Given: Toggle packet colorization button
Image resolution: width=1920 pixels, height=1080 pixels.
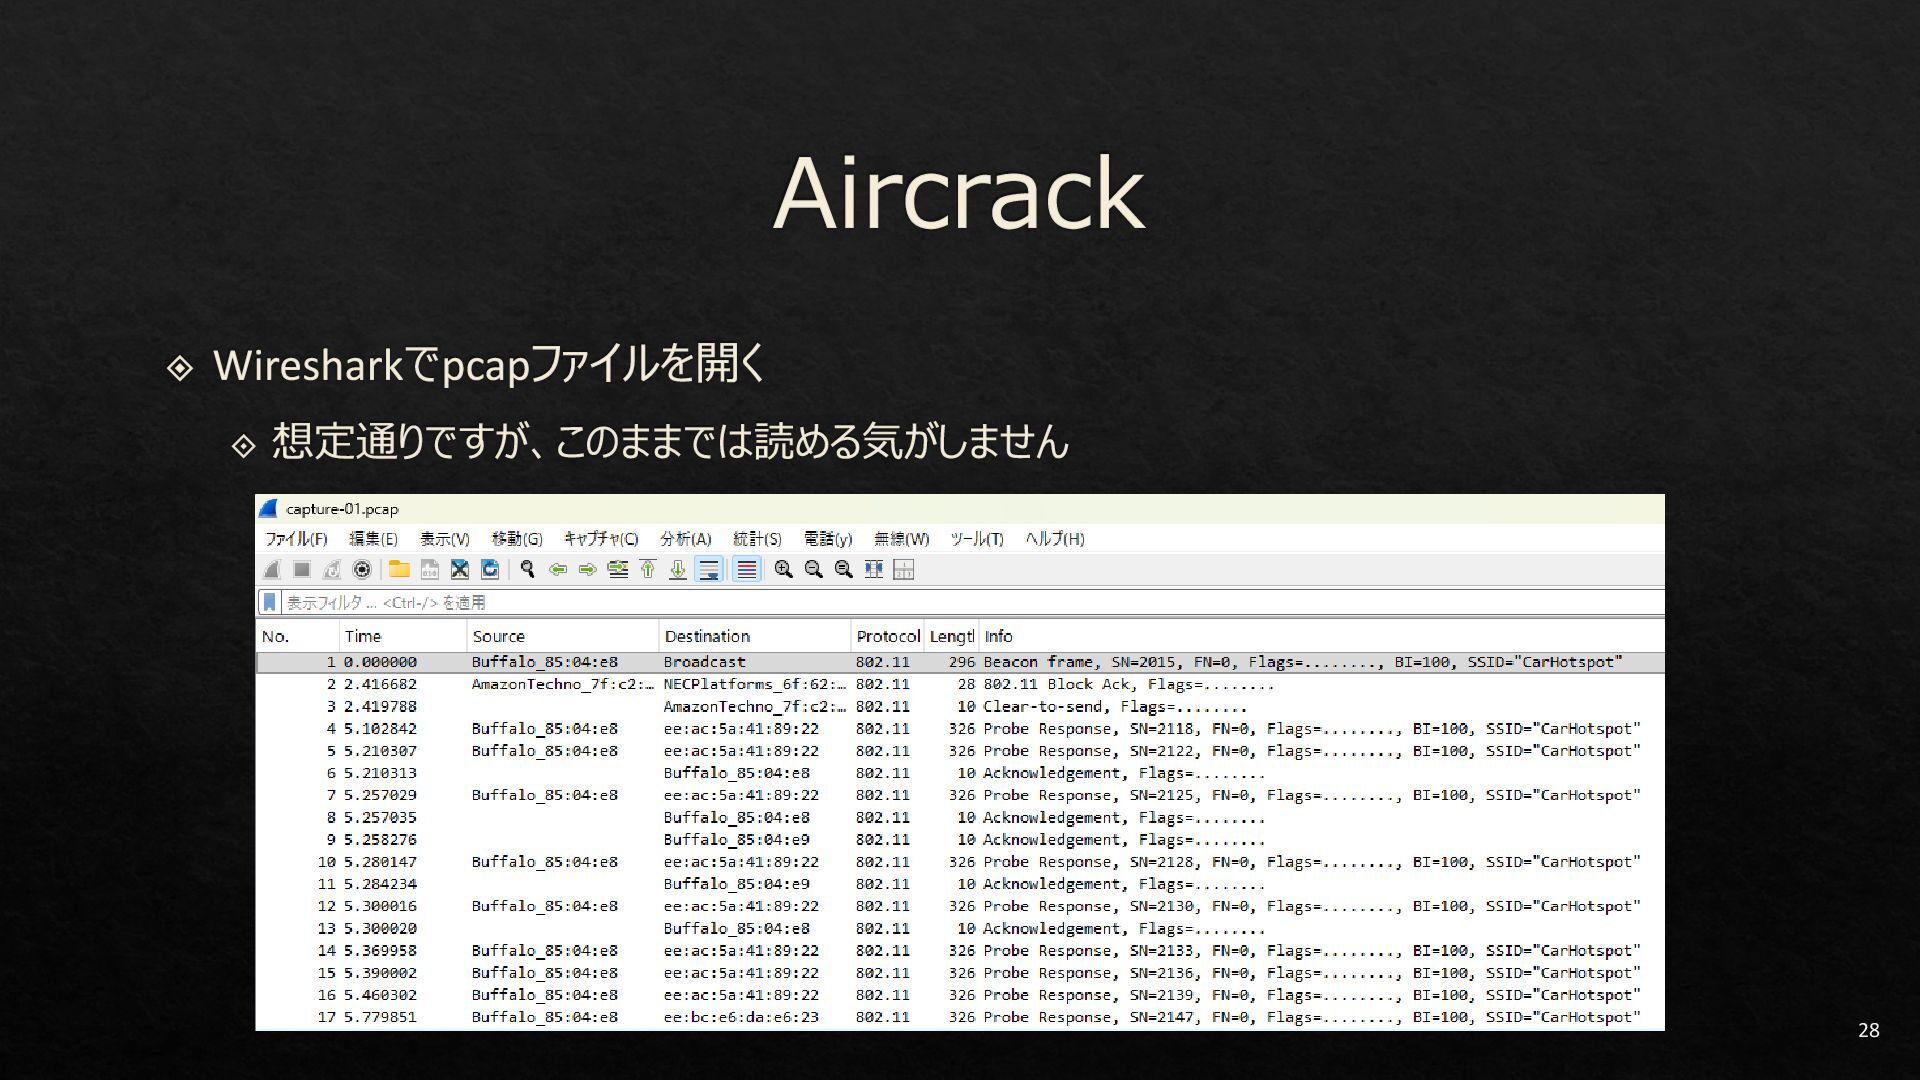Looking at the screenshot, I should [746, 570].
